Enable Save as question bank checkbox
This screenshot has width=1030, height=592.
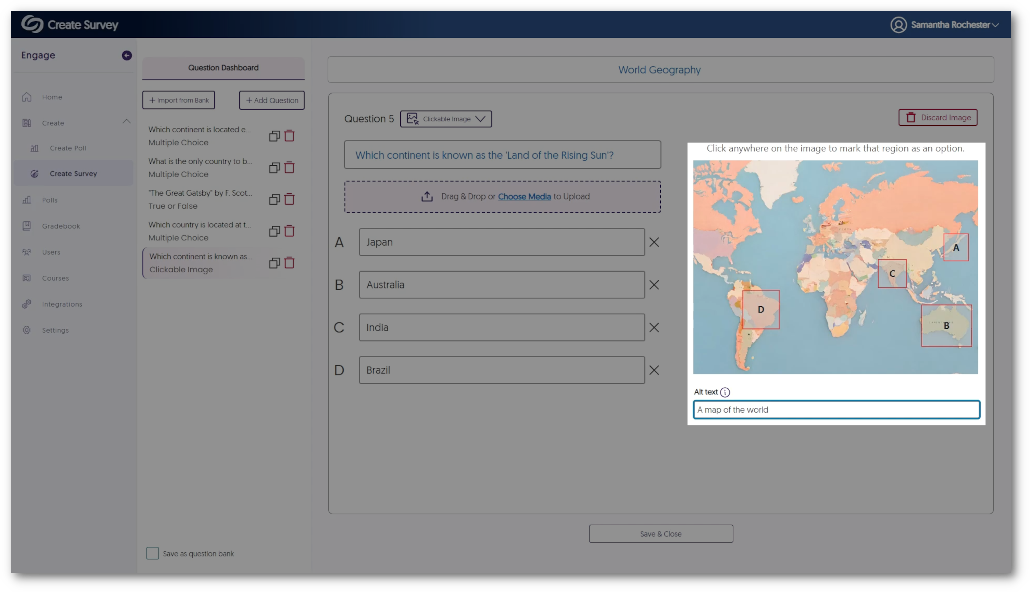click(152, 553)
